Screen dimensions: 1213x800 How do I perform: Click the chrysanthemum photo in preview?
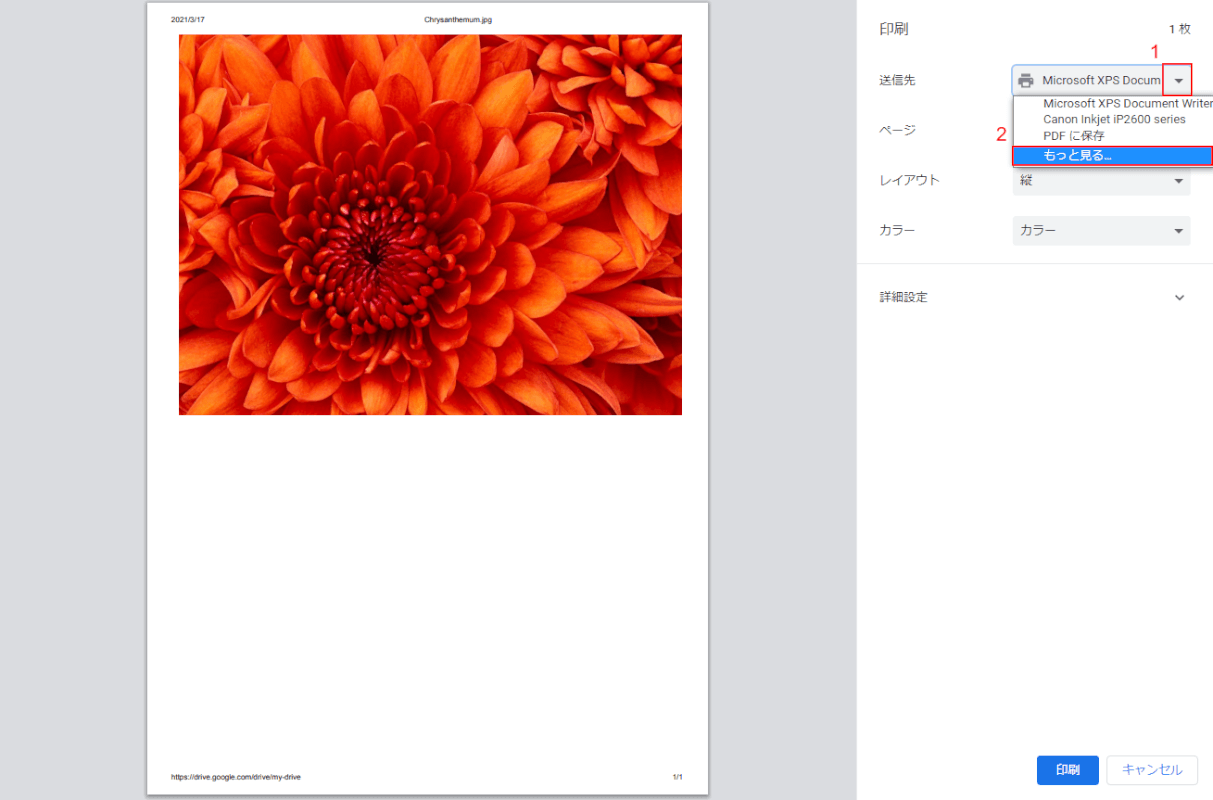coord(430,225)
